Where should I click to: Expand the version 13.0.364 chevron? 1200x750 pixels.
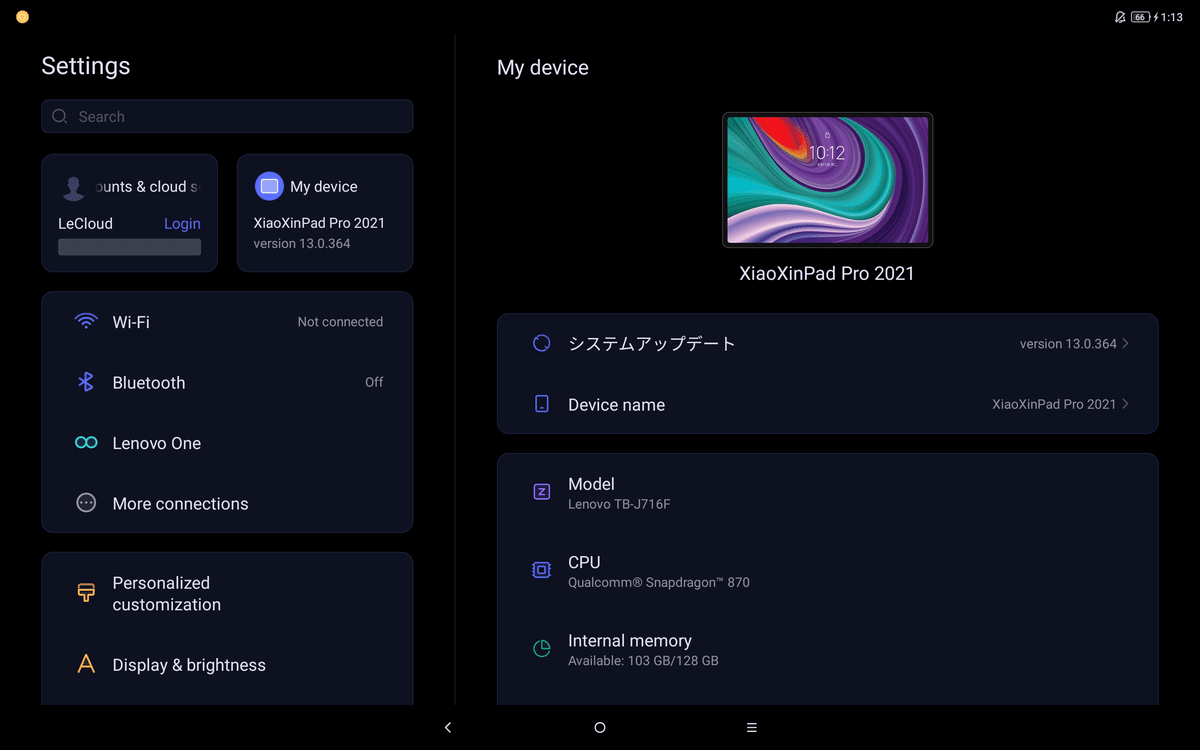(x=1125, y=343)
